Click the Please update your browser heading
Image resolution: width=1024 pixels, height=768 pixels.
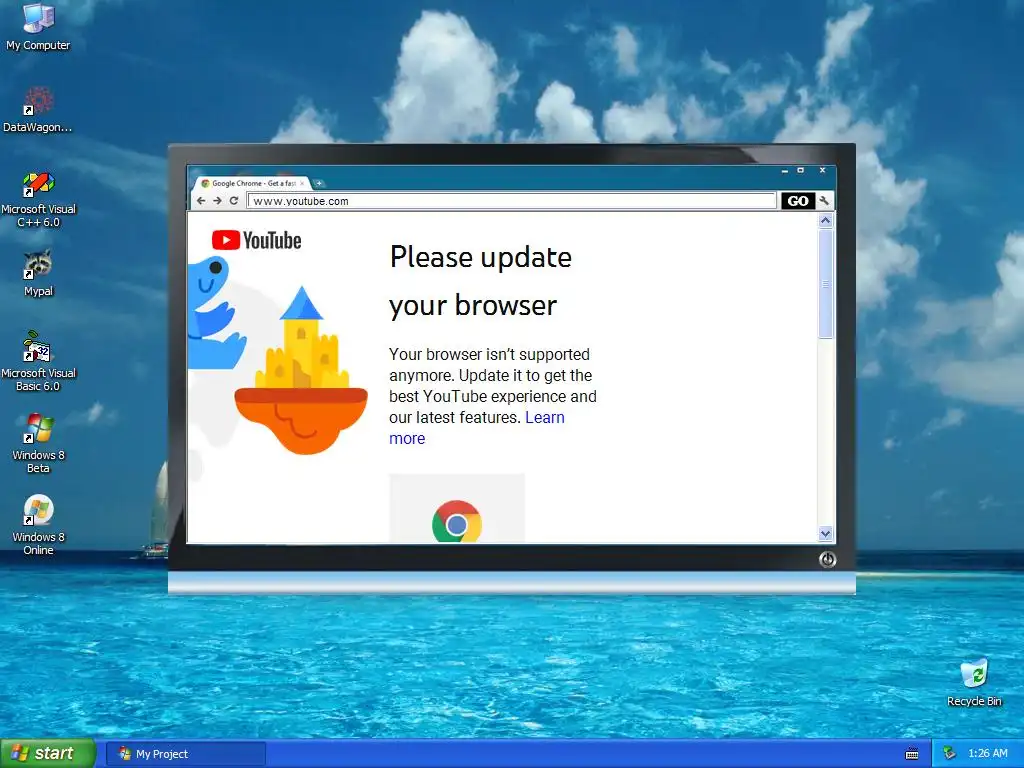[x=481, y=281]
